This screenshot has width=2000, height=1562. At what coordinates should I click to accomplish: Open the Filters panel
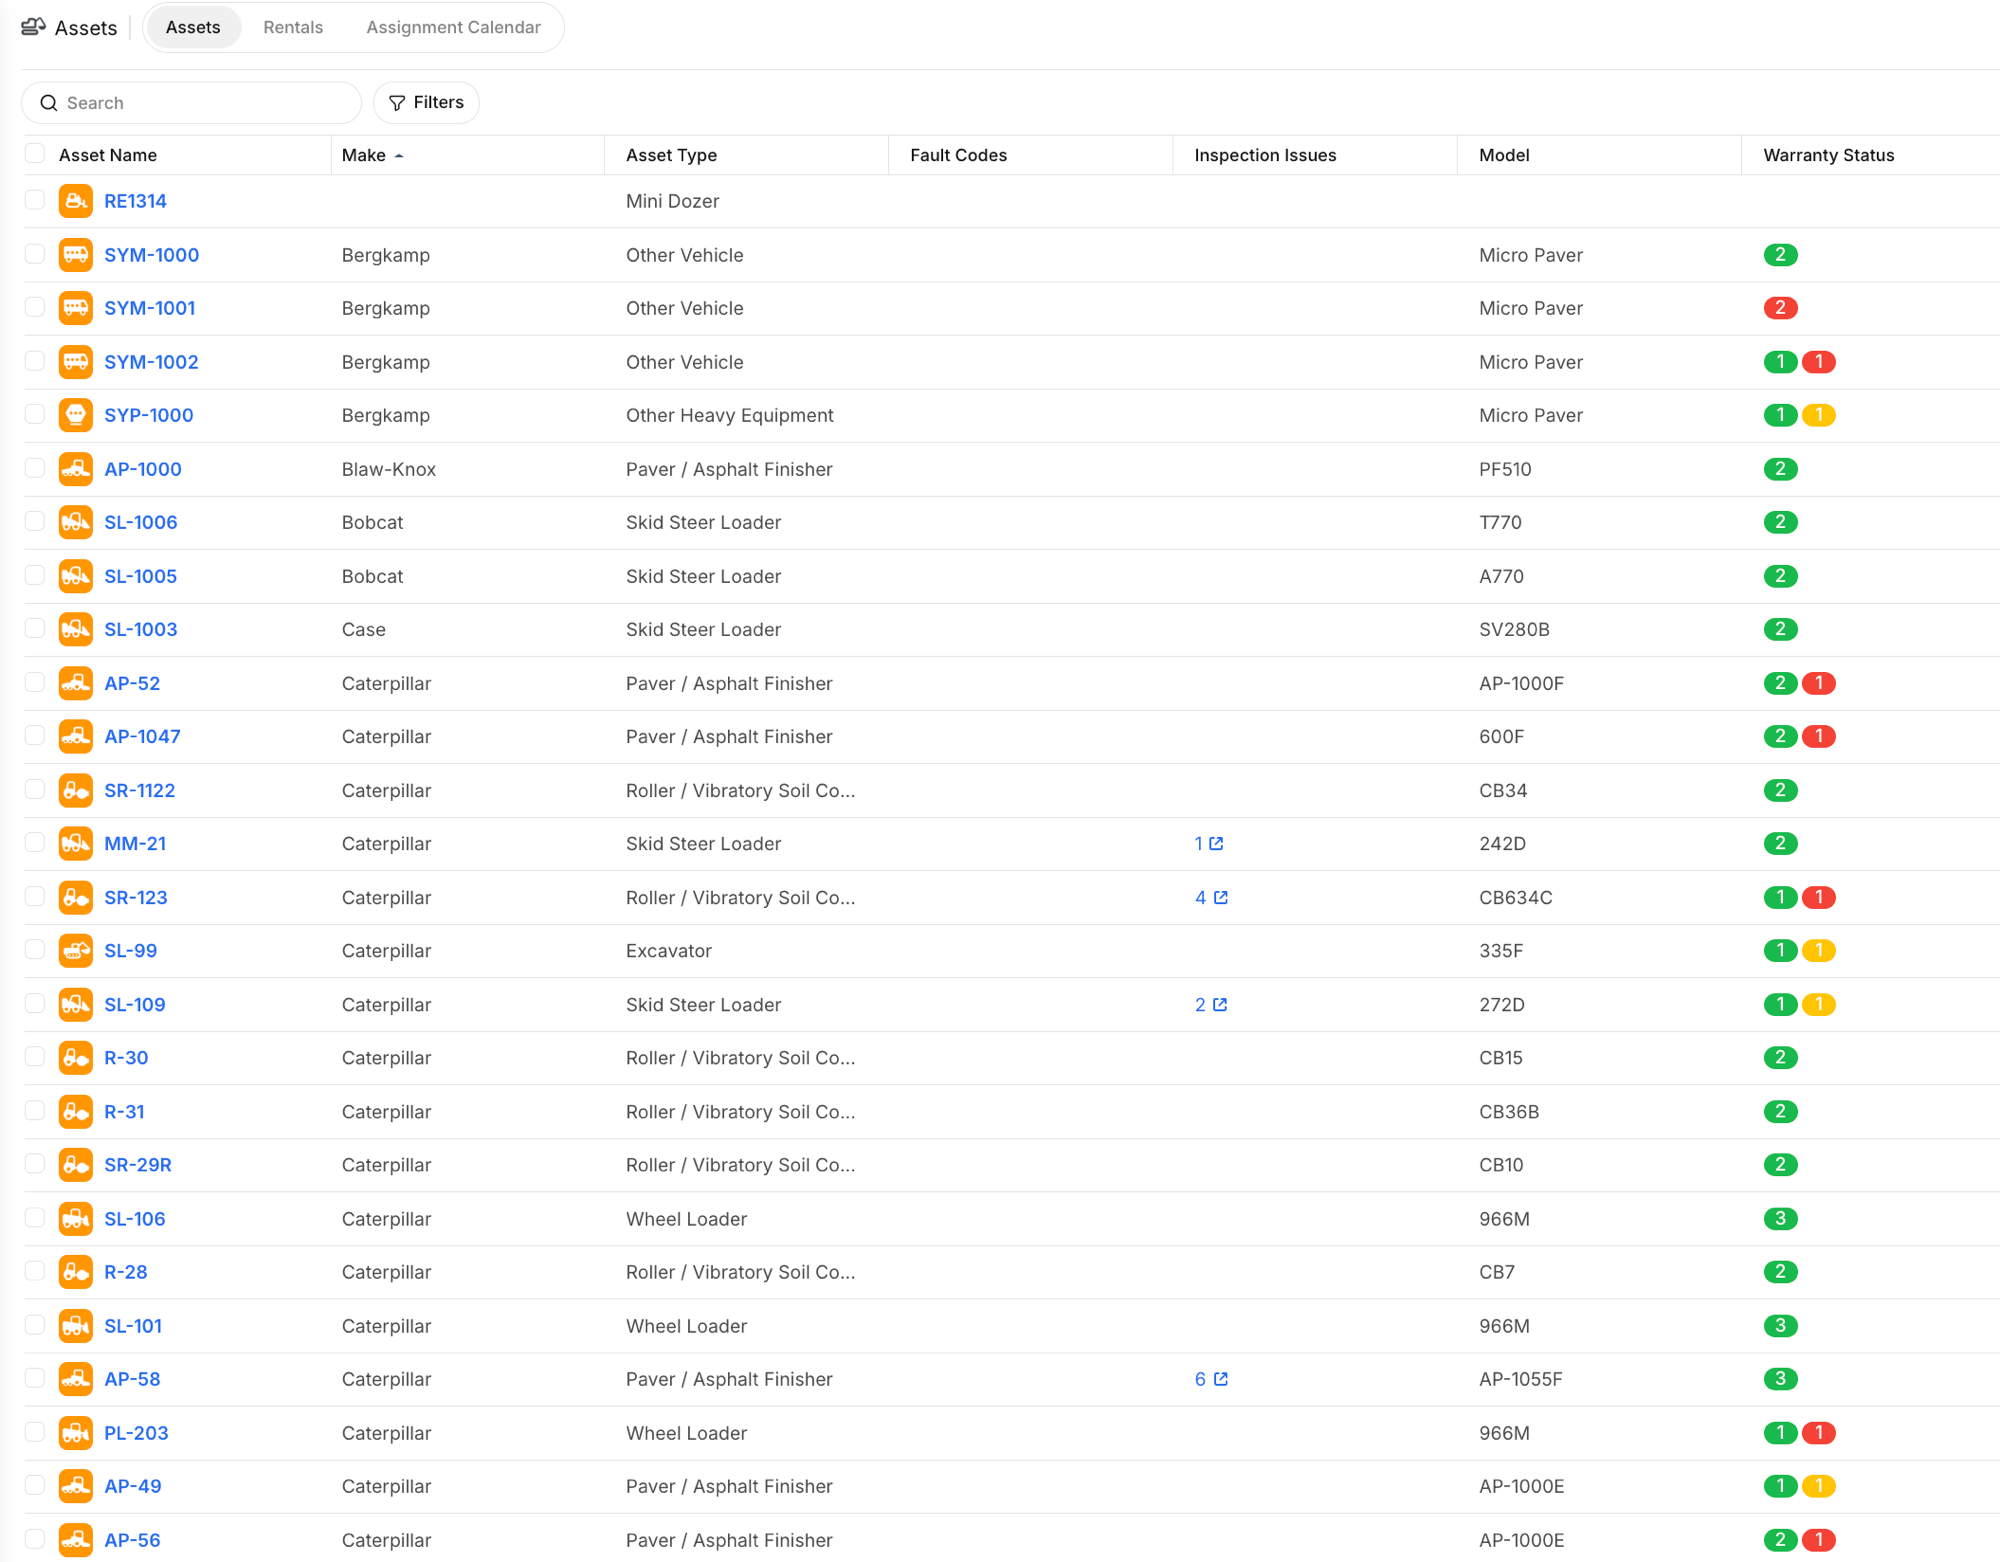coord(426,102)
